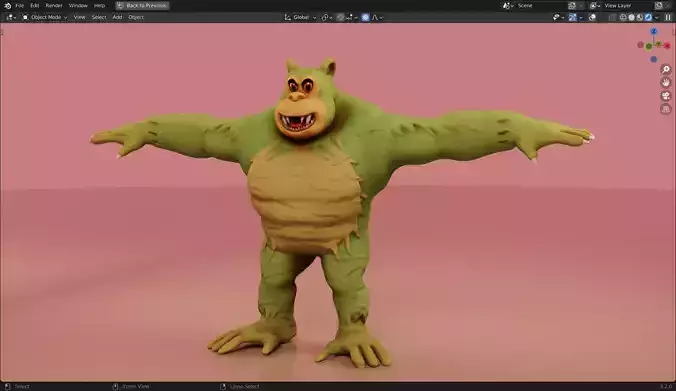Click the Scene name field

click(x=541, y=6)
